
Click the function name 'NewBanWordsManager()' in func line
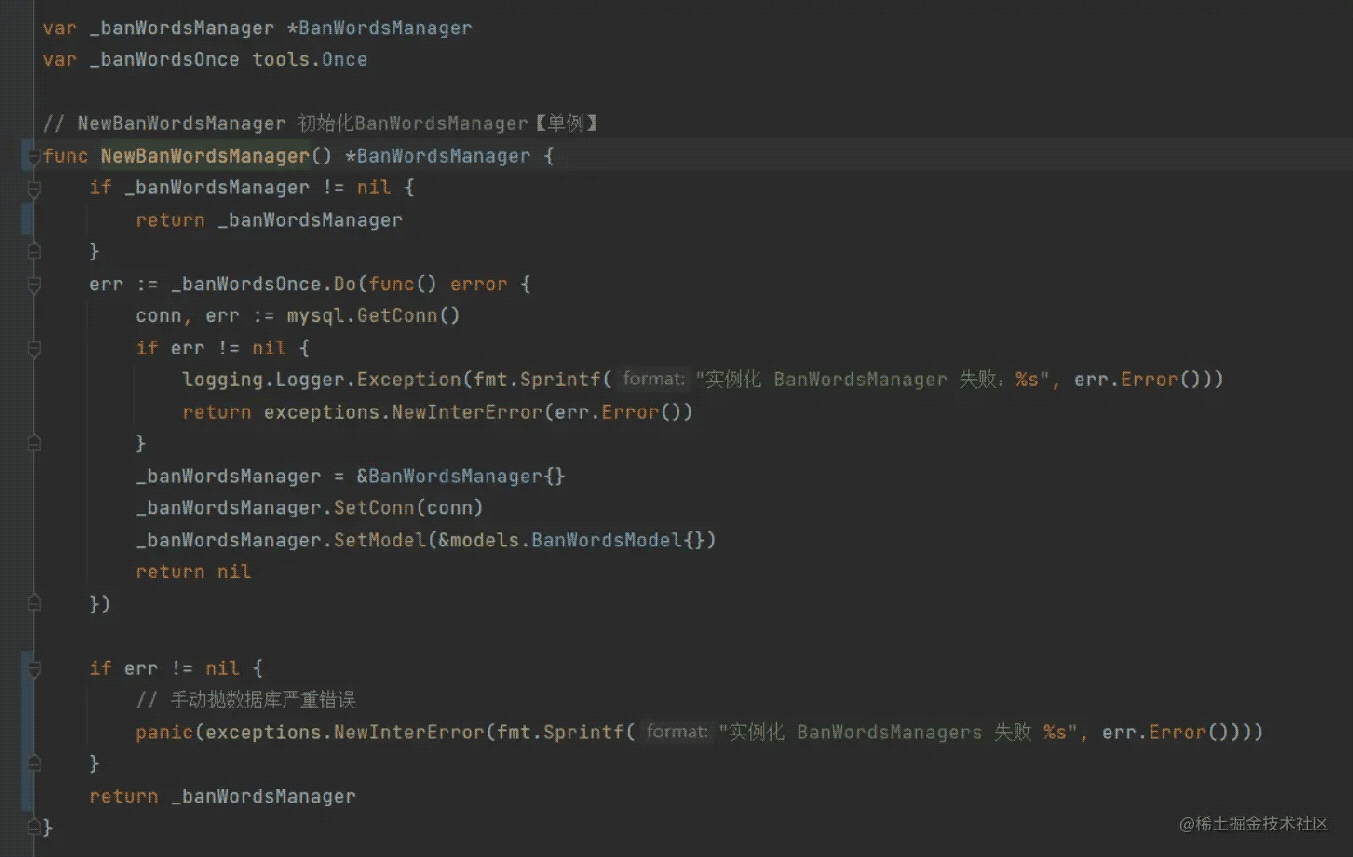(x=217, y=156)
